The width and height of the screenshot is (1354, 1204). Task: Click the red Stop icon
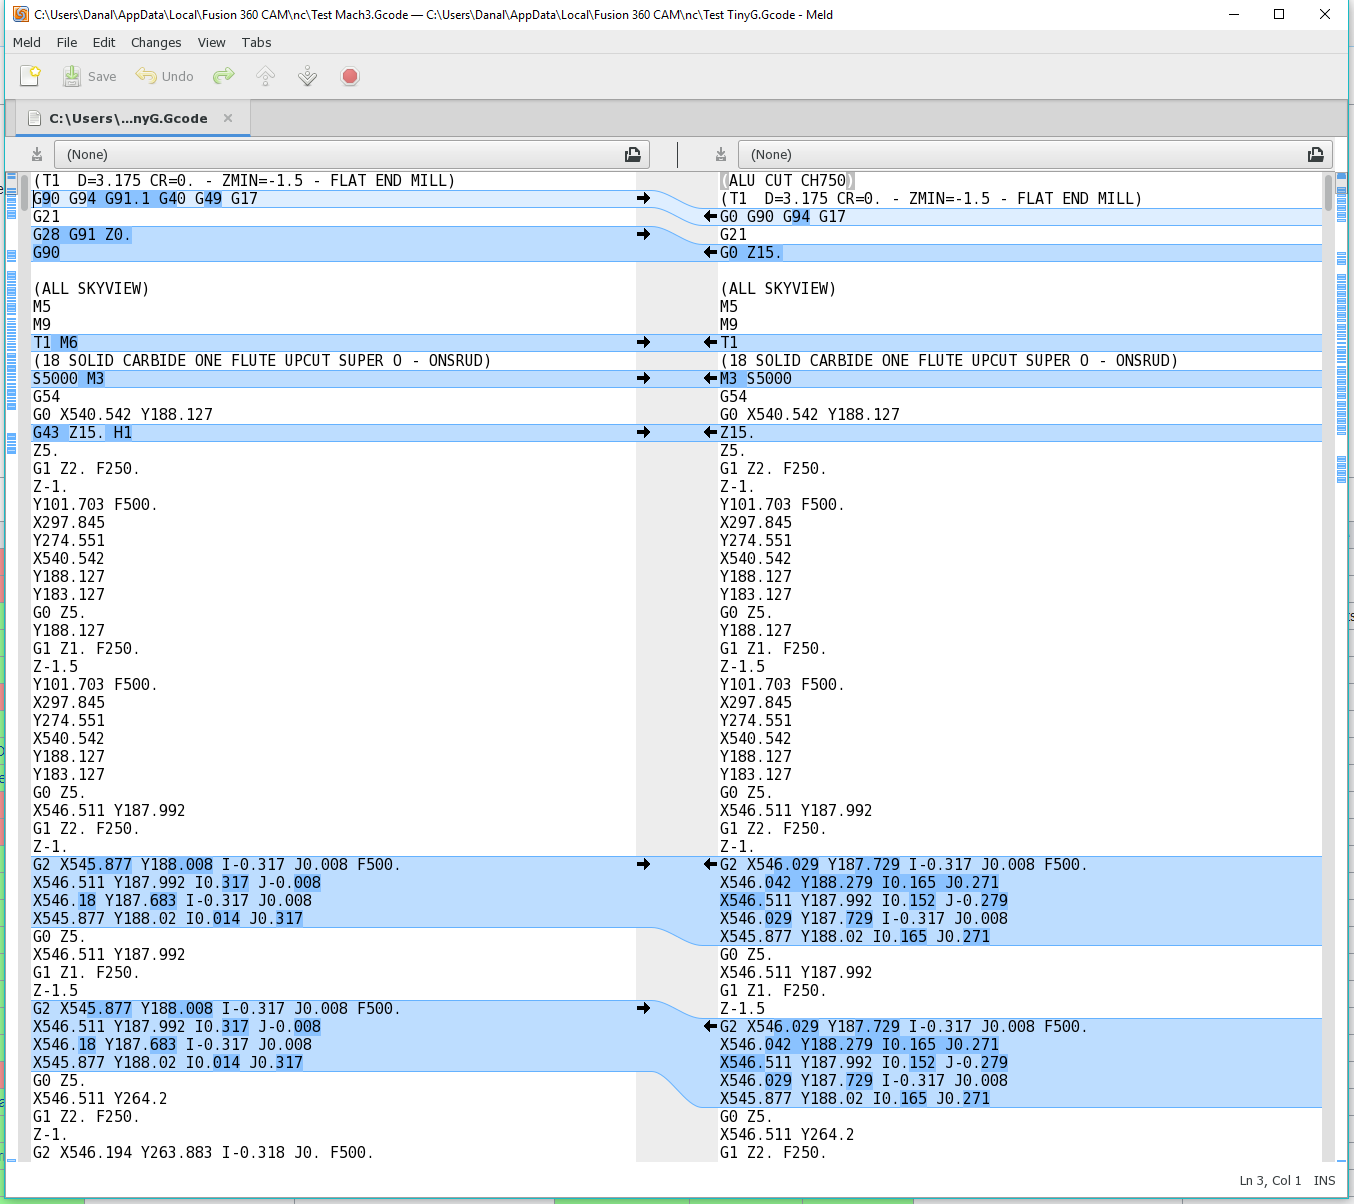coord(350,76)
